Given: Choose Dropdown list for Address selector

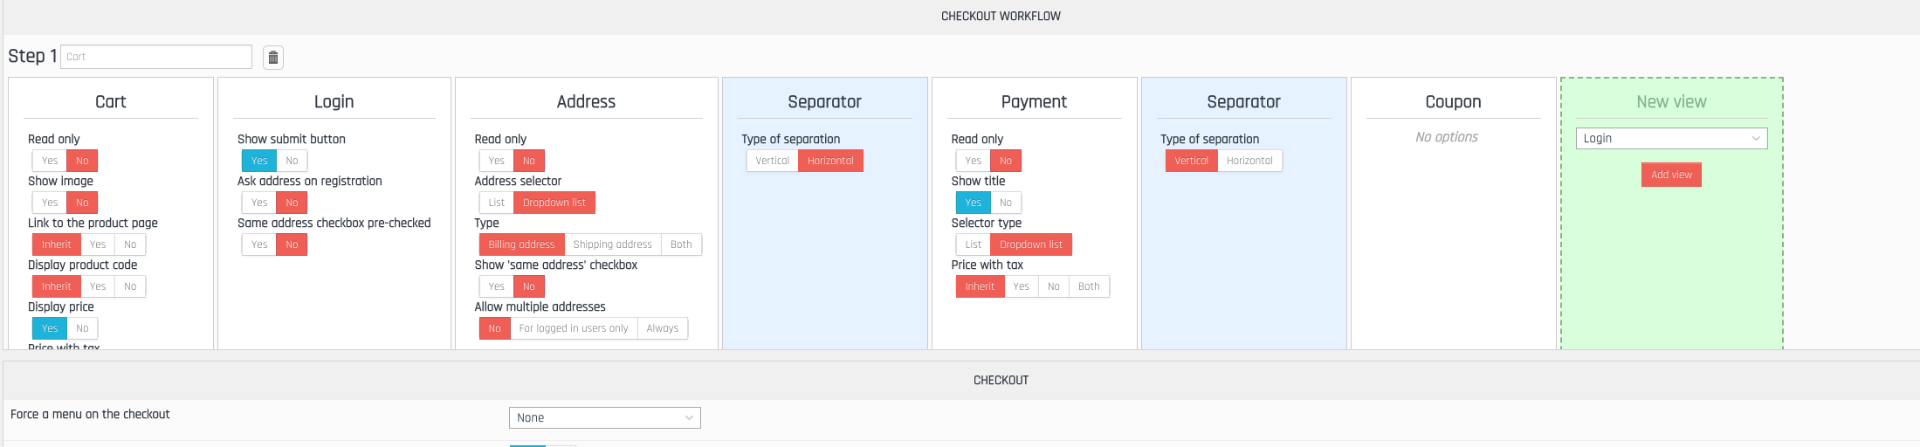Looking at the screenshot, I should [554, 203].
